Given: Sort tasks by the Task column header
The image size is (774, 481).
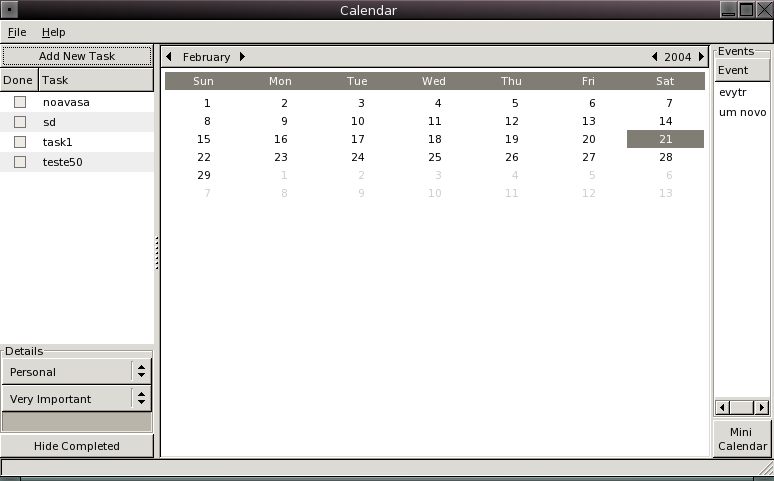Looking at the screenshot, I should (x=96, y=80).
